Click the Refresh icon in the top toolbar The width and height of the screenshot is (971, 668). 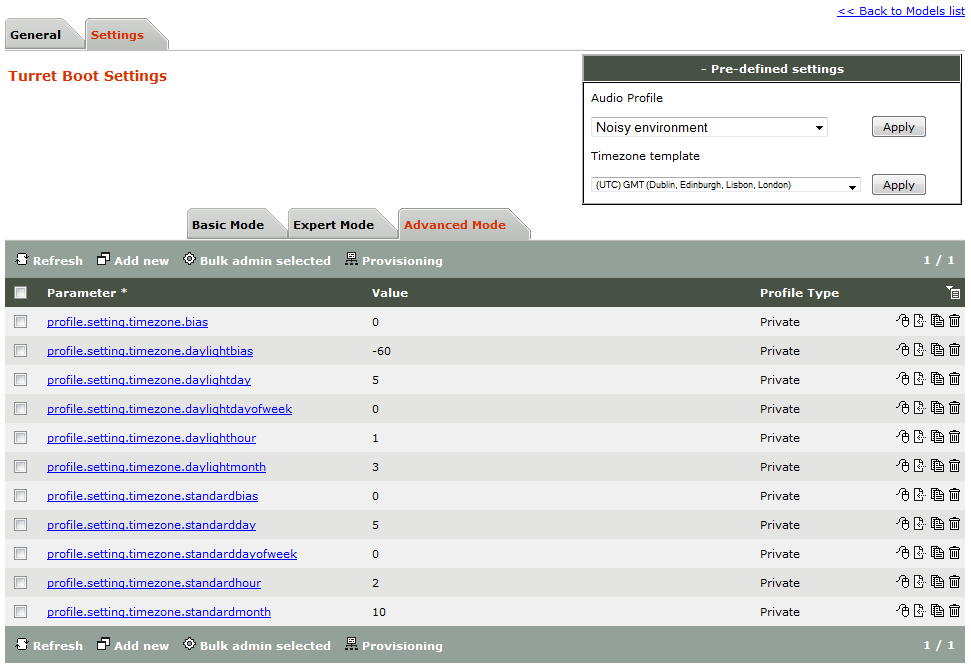pos(22,259)
